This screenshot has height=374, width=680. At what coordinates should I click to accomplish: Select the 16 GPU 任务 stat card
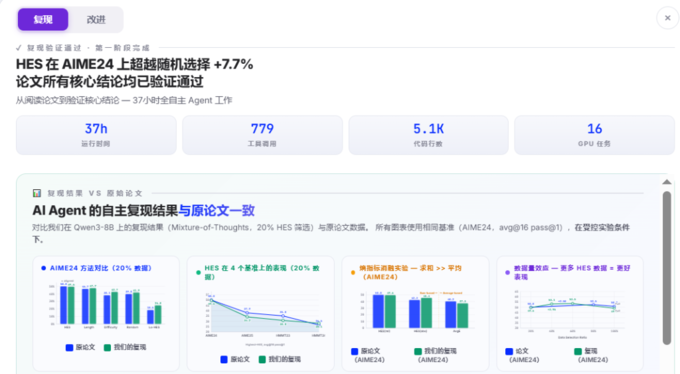595,135
